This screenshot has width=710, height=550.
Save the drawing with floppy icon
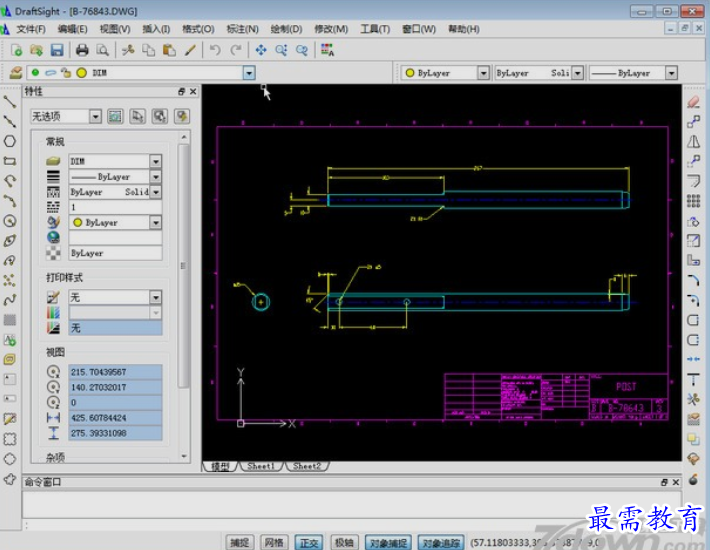[x=57, y=50]
